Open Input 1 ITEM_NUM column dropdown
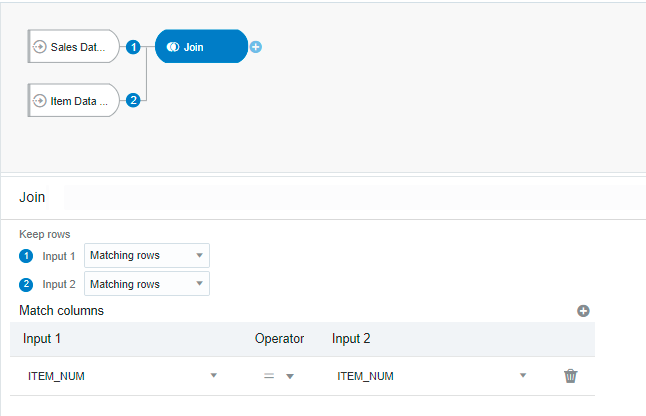Screen dimensions: 646x416 click(x=122, y=376)
